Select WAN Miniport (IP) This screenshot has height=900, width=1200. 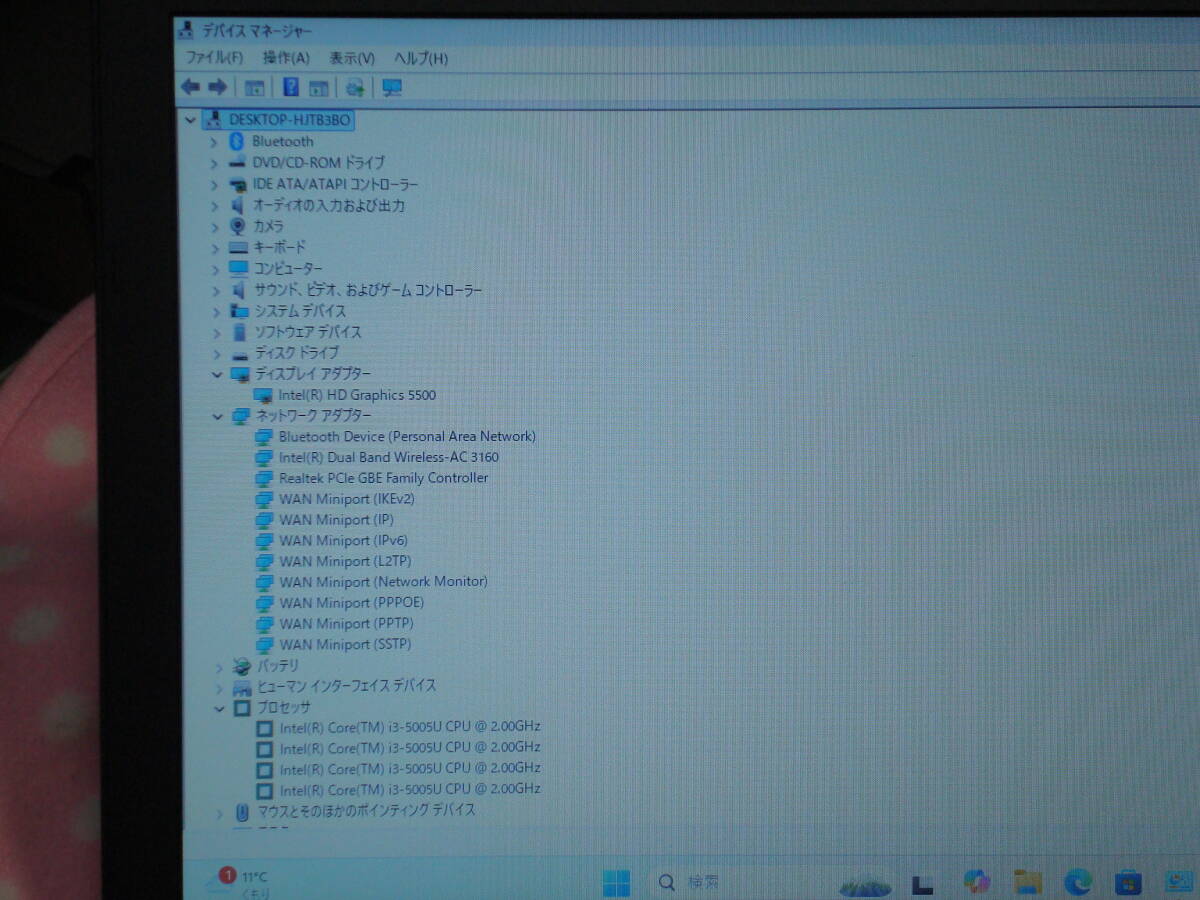[337, 520]
